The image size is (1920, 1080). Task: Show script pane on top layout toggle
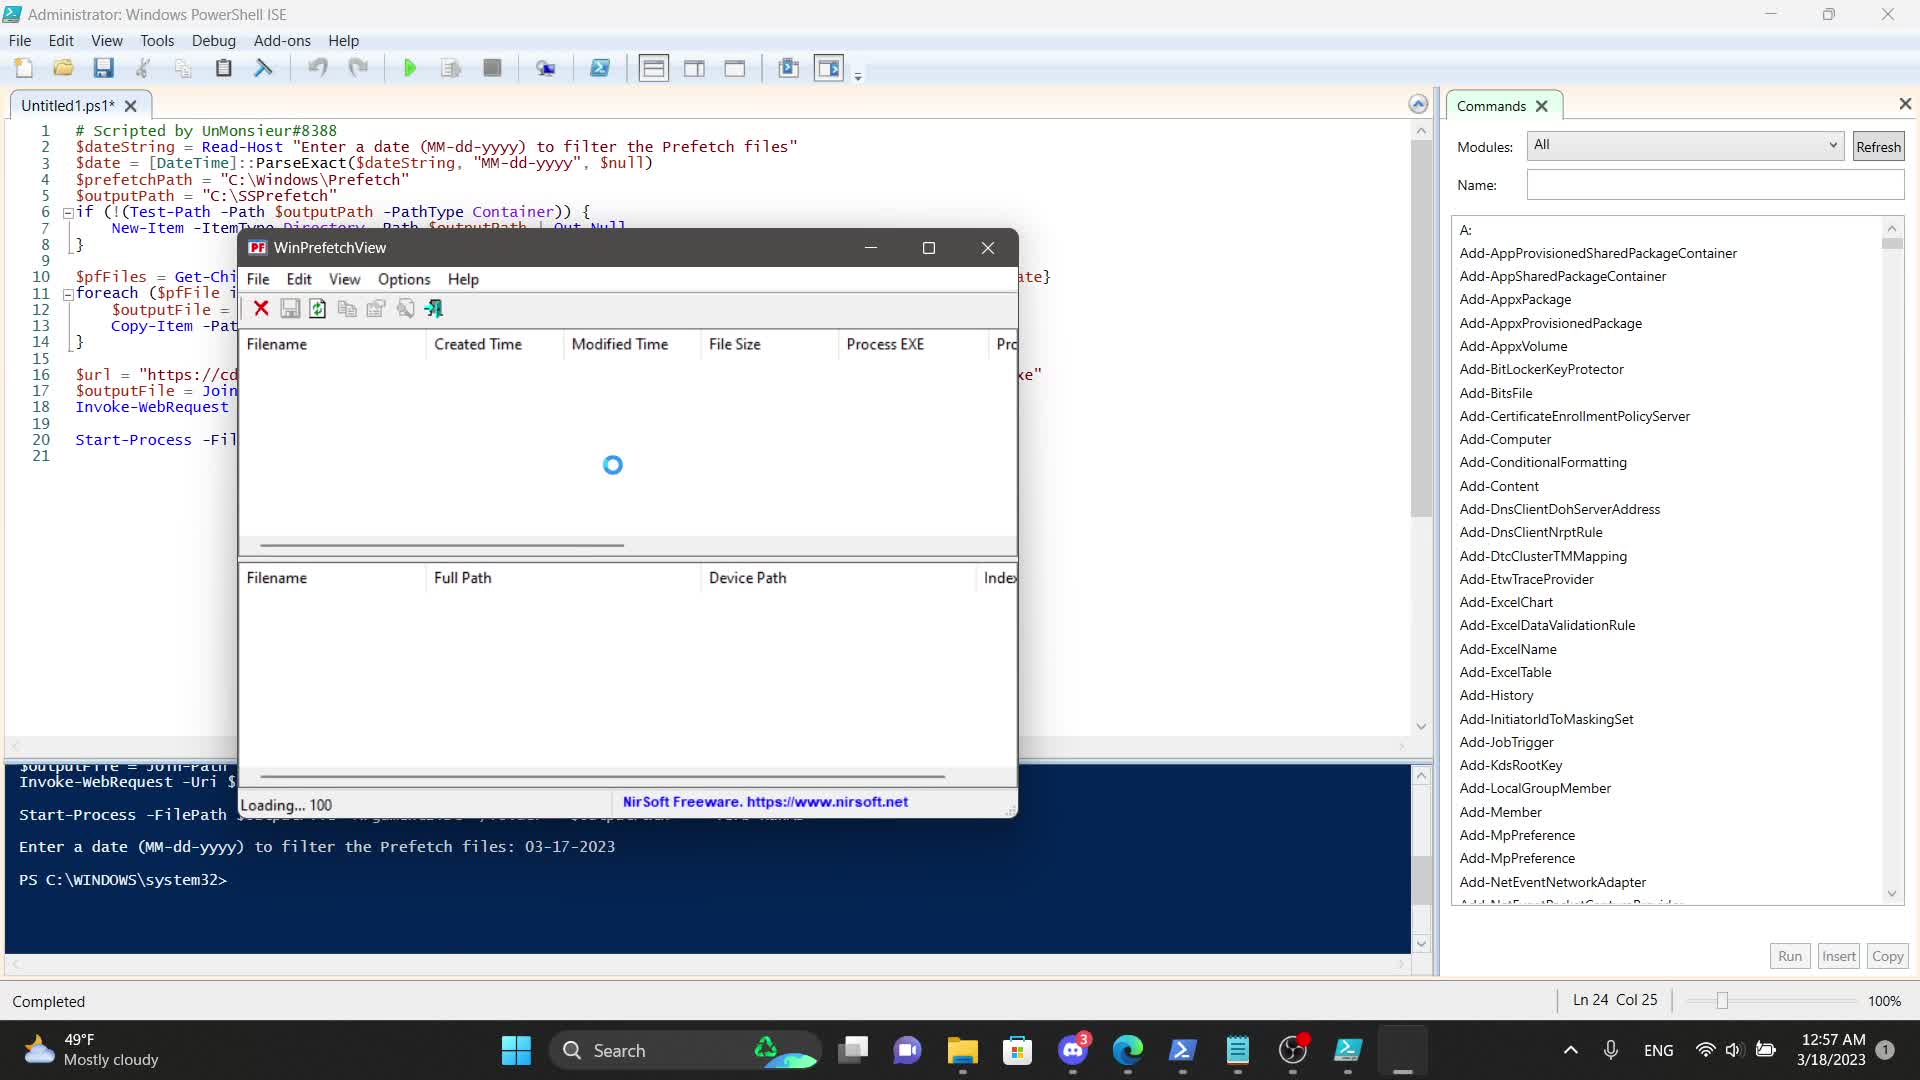[x=653, y=68]
